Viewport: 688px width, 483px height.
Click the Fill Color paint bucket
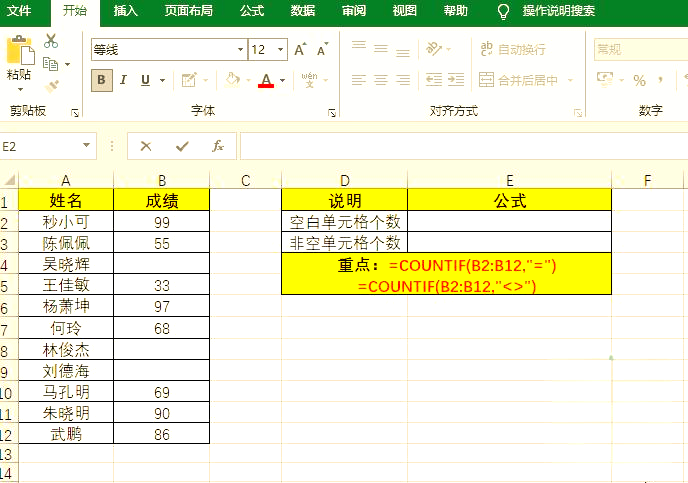pos(233,80)
